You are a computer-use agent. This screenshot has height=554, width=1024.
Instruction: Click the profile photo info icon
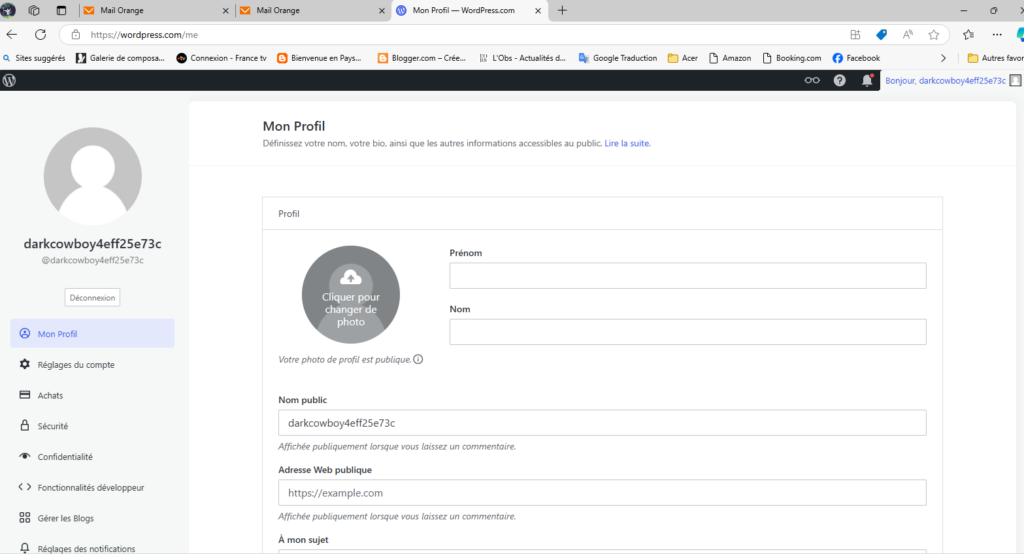click(418, 360)
